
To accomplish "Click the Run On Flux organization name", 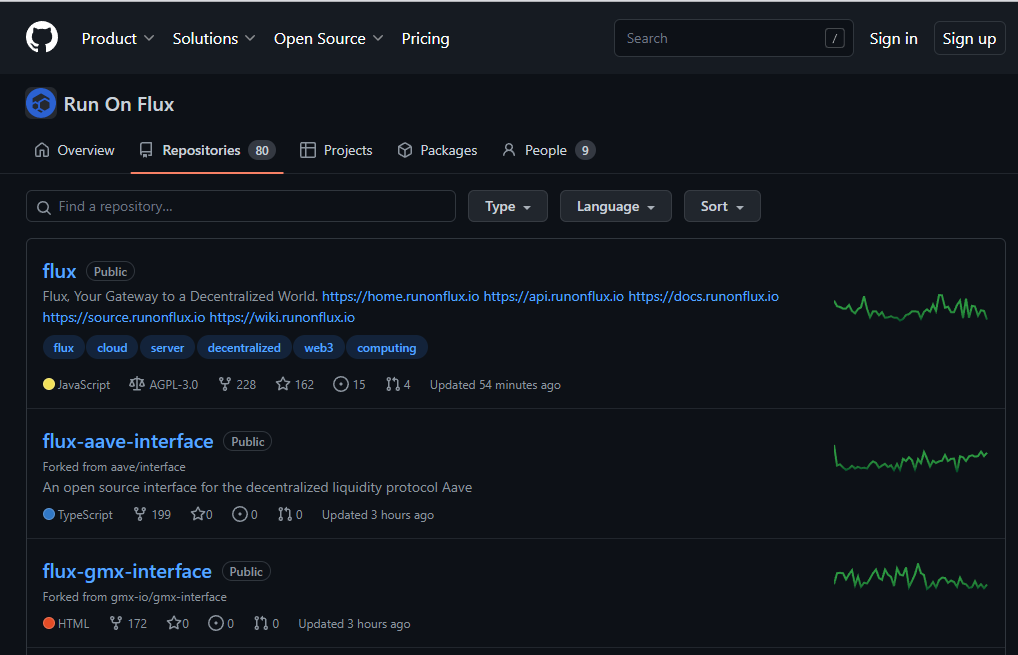I will click(x=119, y=104).
